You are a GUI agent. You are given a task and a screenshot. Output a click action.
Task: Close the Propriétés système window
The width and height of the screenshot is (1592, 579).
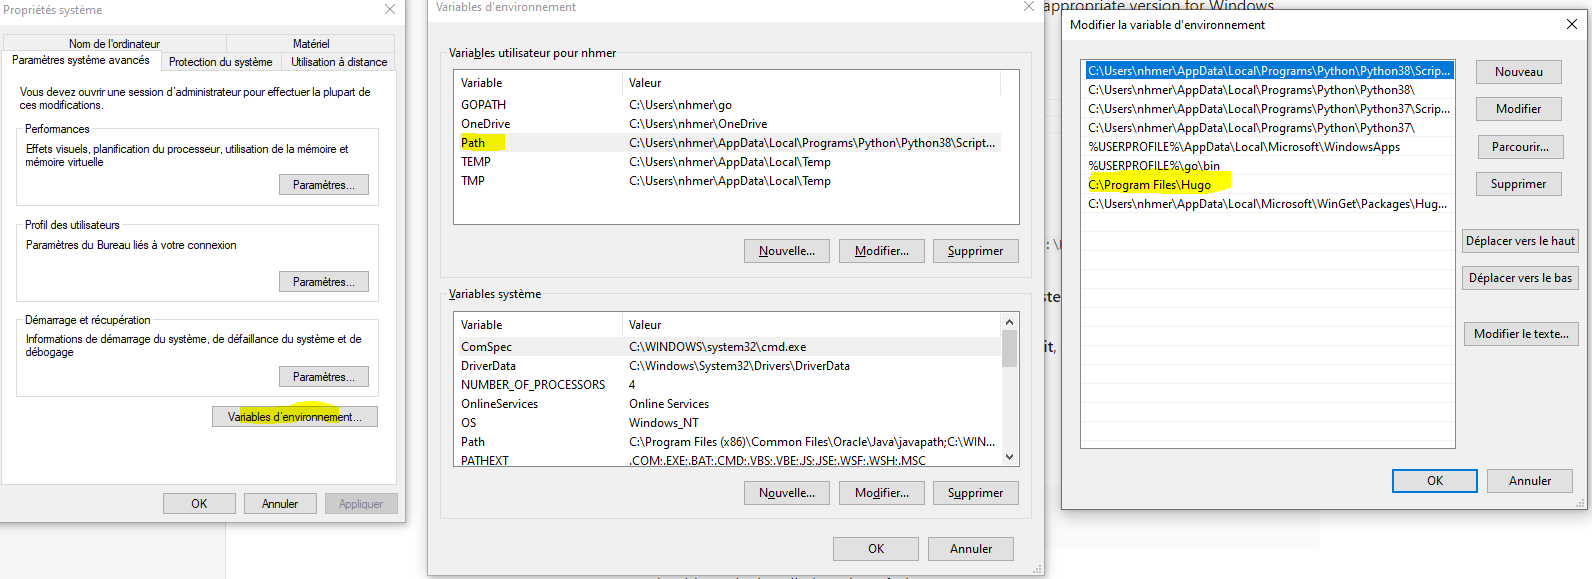390,9
